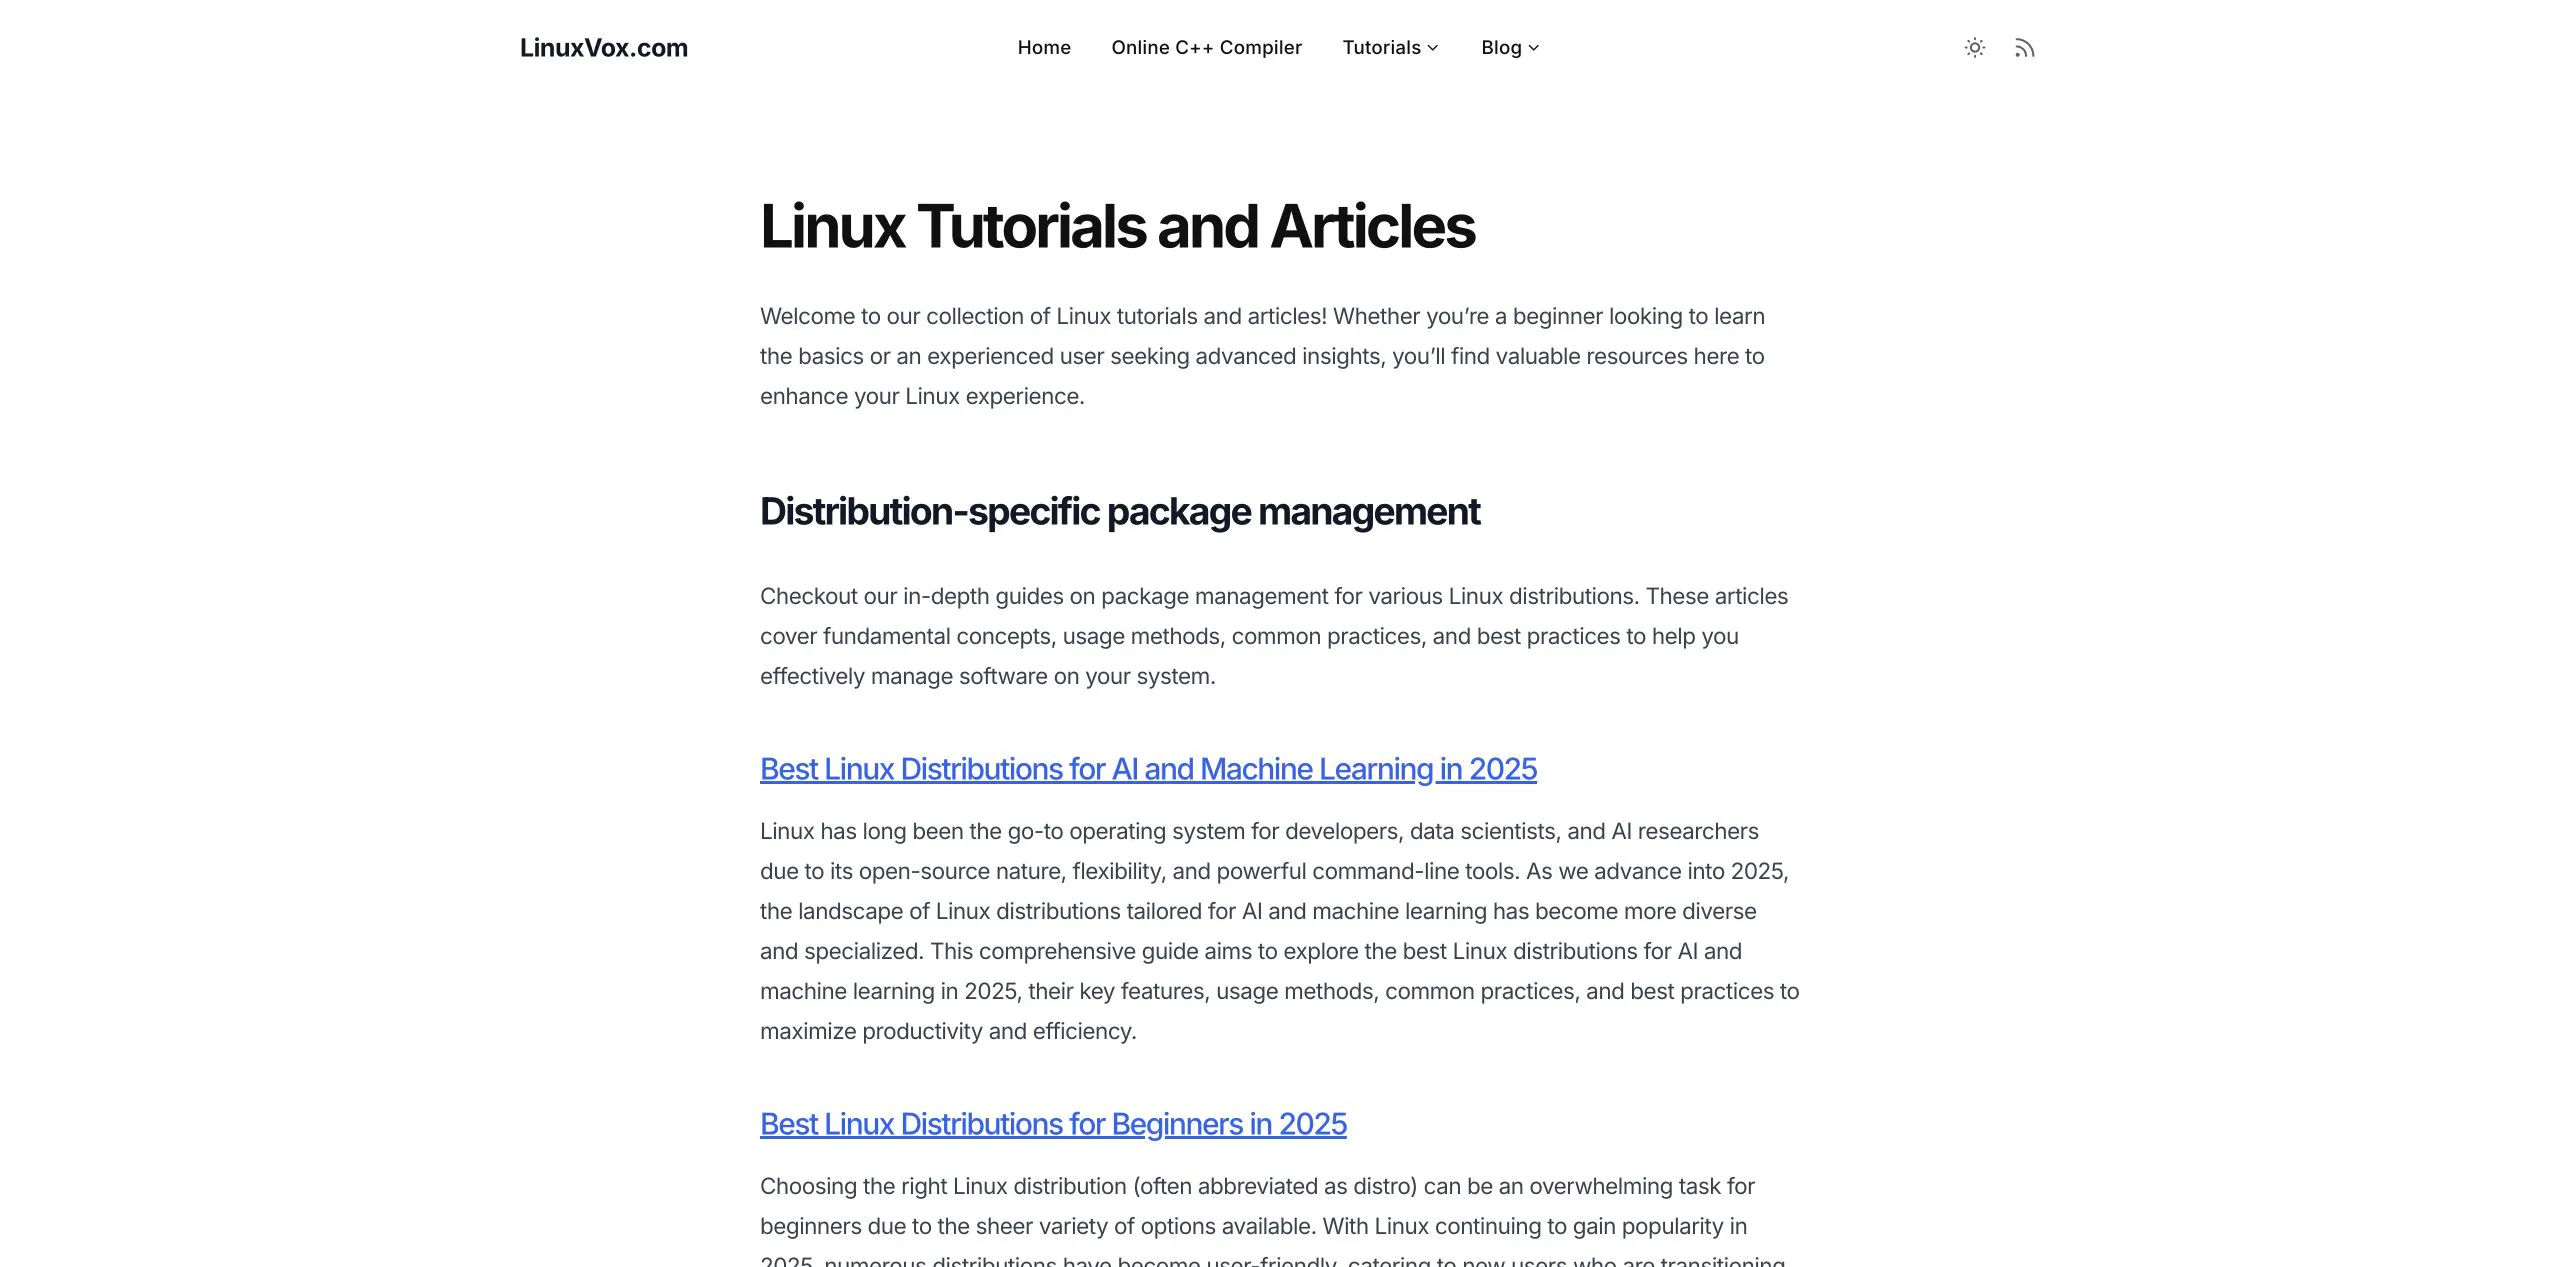This screenshot has height=1267, width=2560.
Task: Click the Linux Tutorials and Articles heading
Action: click(x=1117, y=226)
